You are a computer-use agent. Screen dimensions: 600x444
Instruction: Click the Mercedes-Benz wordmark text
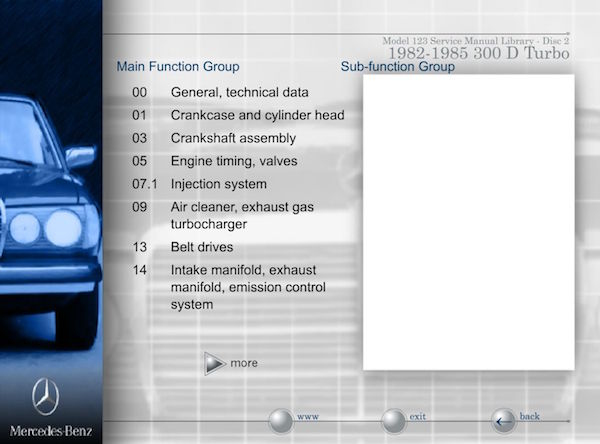click(51, 431)
